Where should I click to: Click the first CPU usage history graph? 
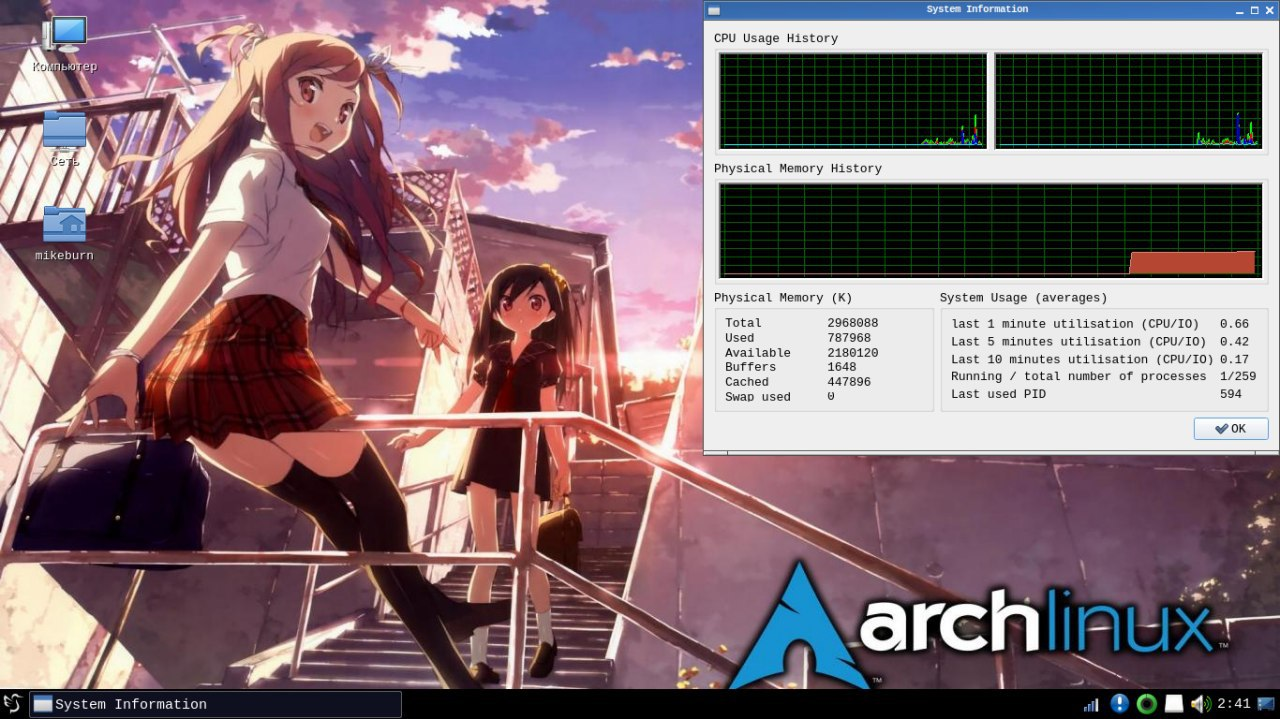click(x=852, y=100)
